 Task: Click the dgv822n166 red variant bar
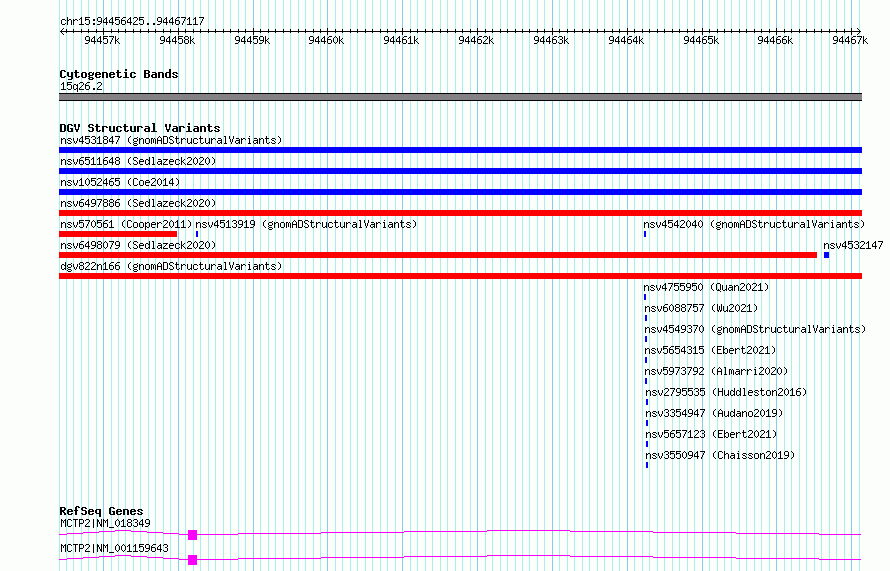pyautogui.click(x=460, y=276)
